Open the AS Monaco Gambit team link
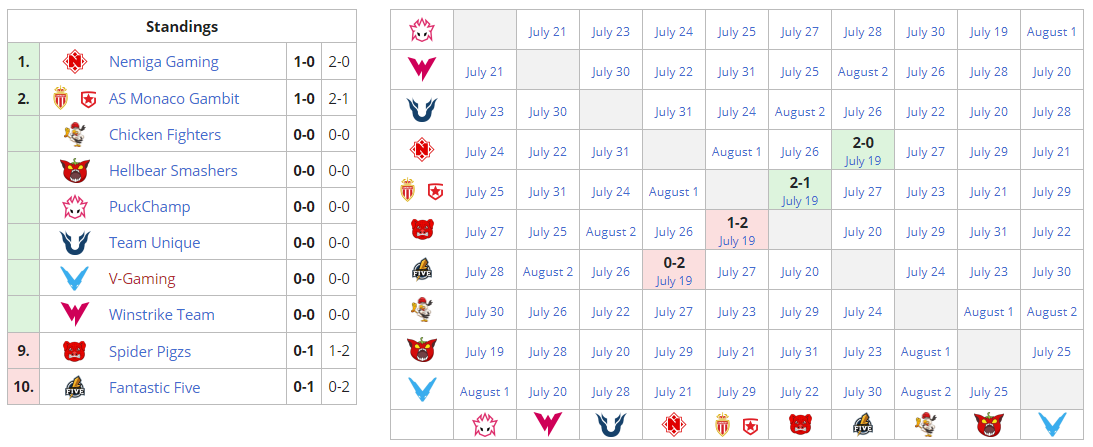The height and width of the screenshot is (447, 1093). pos(174,98)
